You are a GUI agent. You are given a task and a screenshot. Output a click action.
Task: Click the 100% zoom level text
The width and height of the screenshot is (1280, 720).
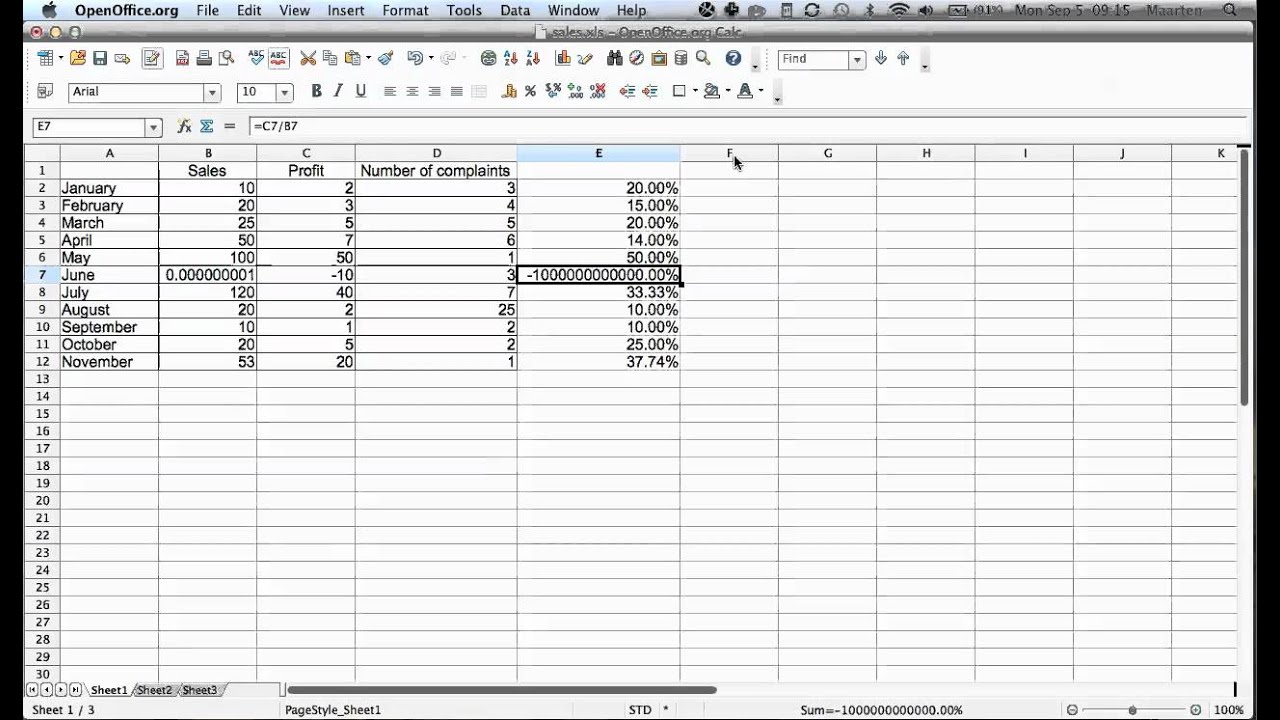1229,710
